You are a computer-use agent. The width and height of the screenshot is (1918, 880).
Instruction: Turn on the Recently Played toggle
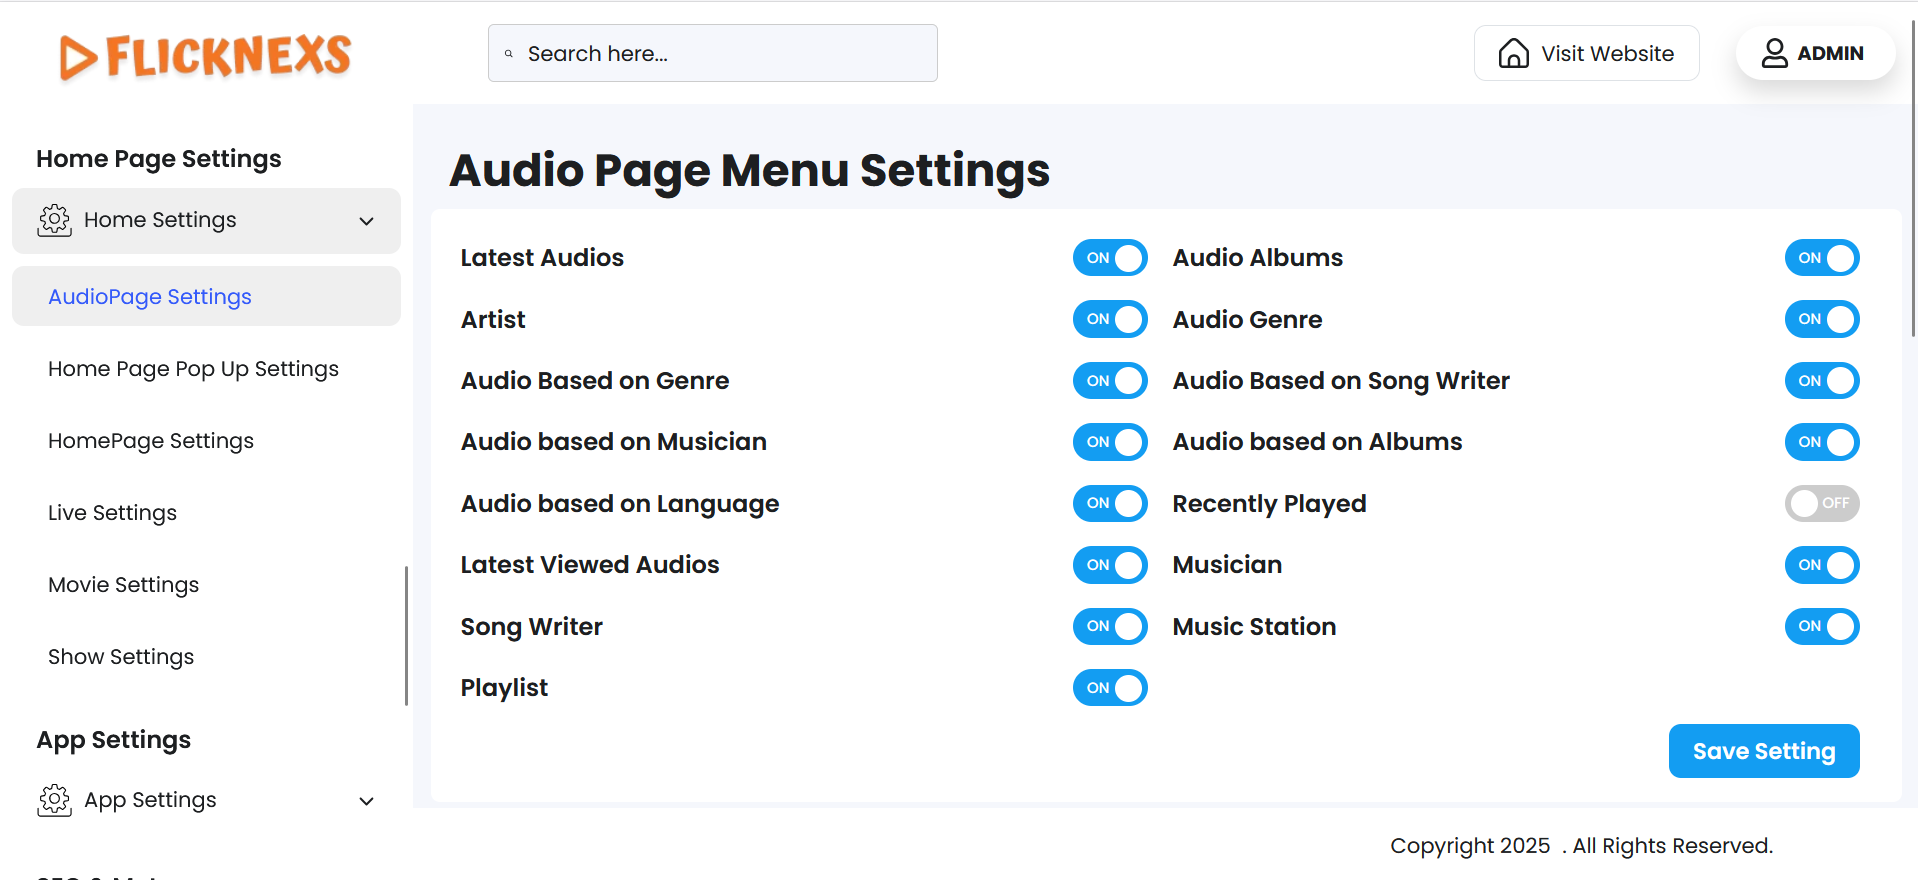[x=1821, y=503]
